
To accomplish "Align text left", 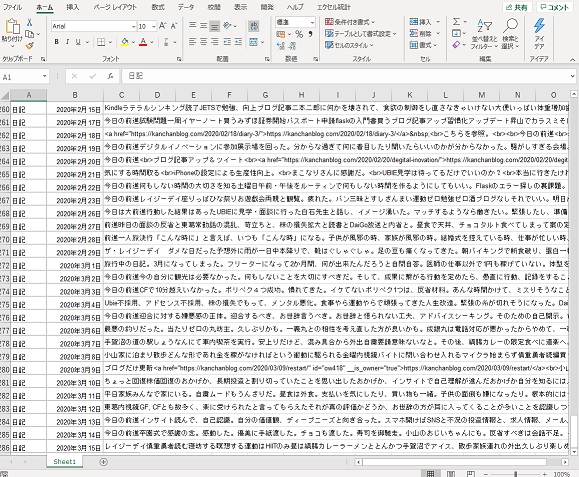I will point(192,42).
